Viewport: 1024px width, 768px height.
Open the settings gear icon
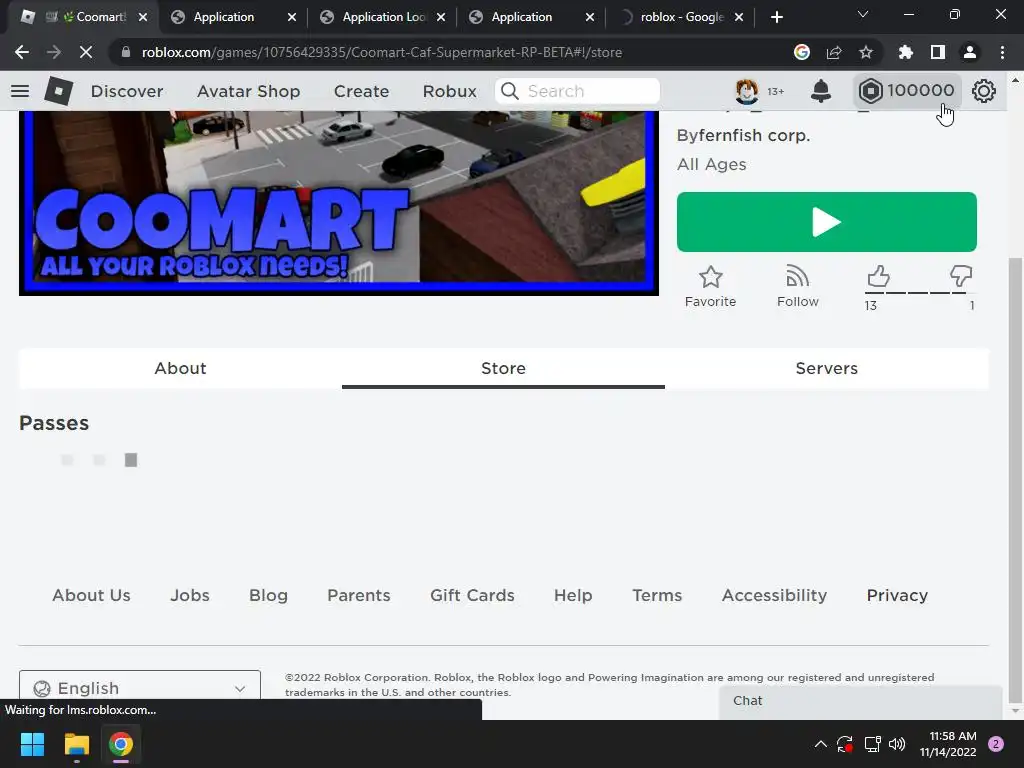click(x=984, y=91)
